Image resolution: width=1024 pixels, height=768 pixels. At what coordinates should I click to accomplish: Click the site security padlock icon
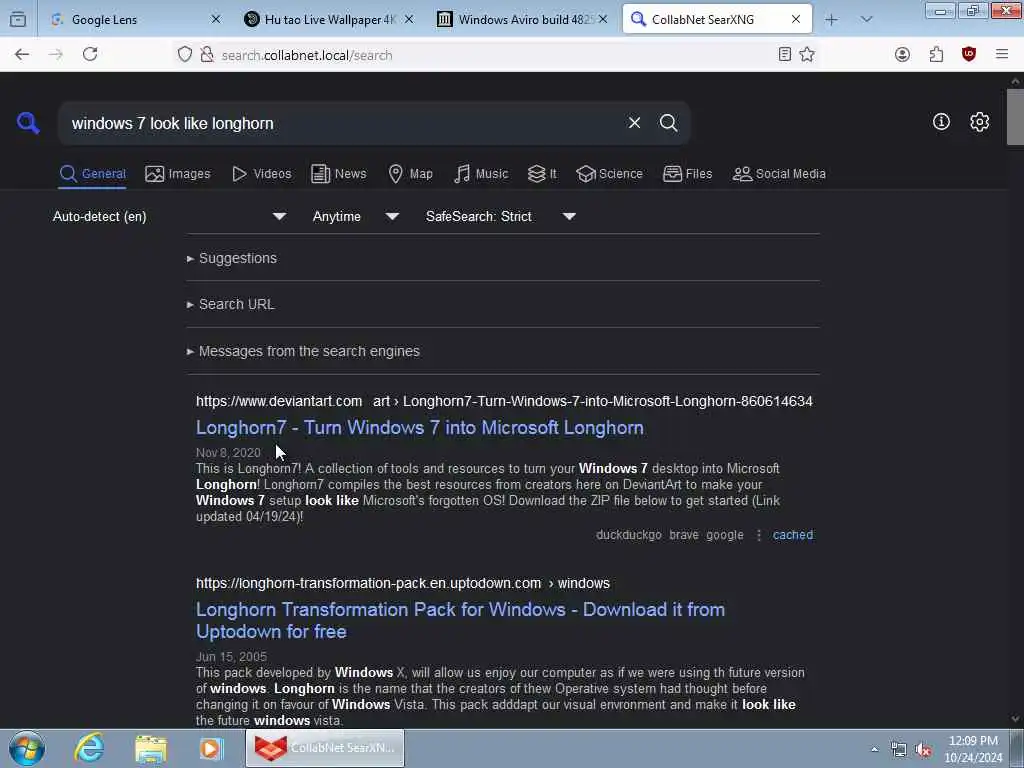pyautogui.click(x=207, y=55)
